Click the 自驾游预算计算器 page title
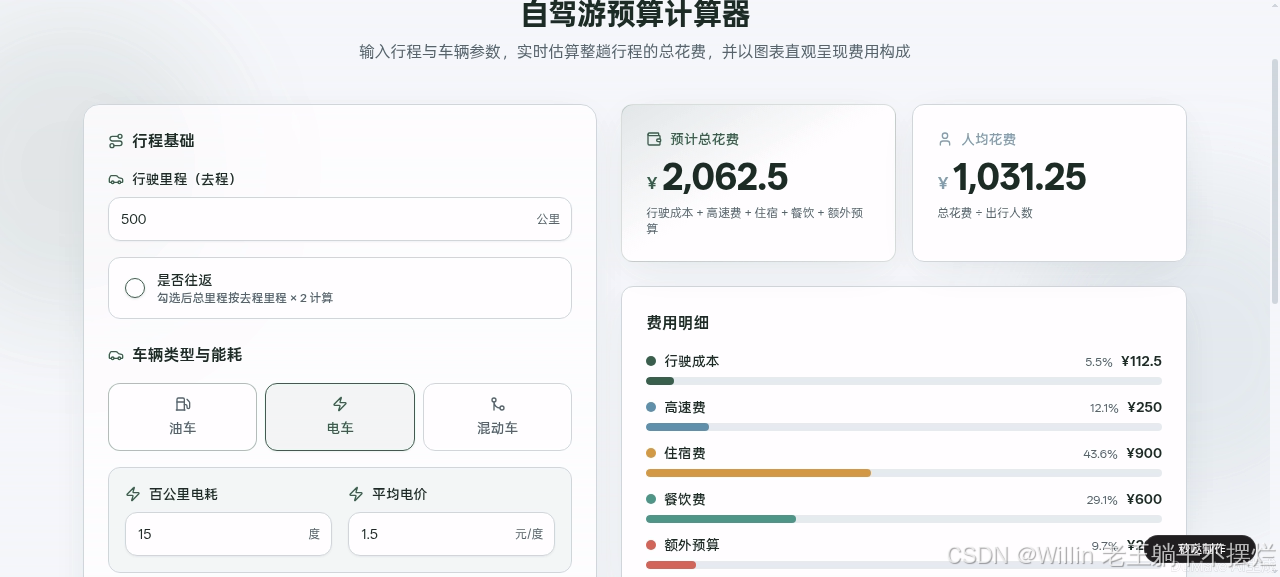 pos(635,15)
